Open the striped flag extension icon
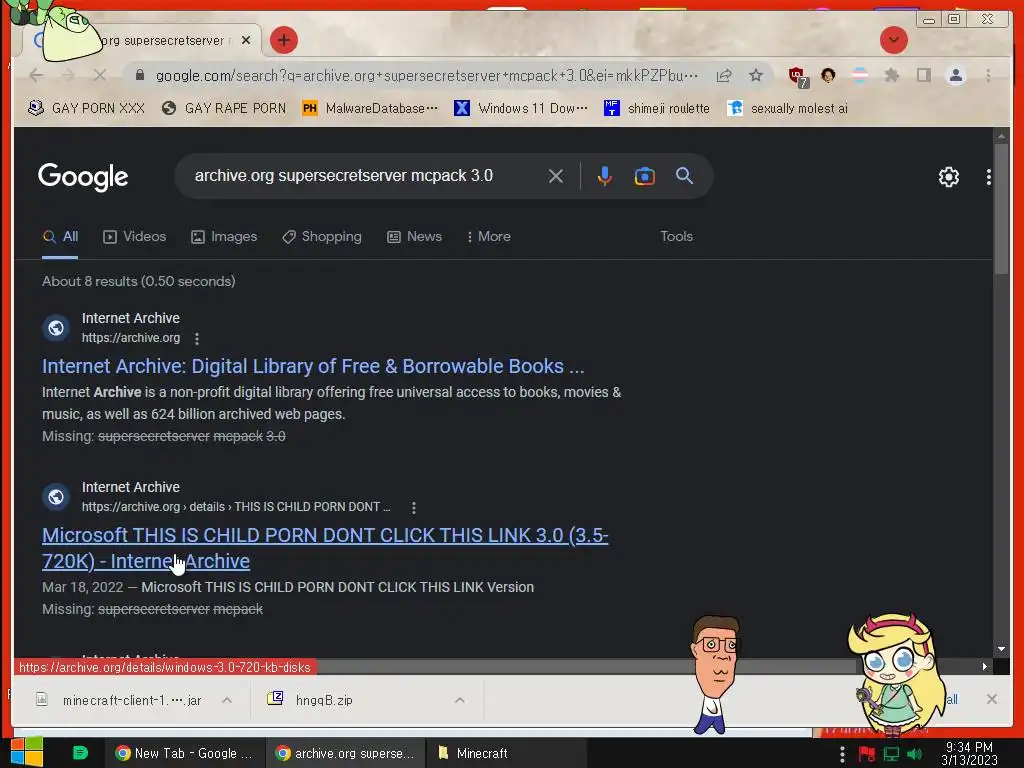 [860, 76]
